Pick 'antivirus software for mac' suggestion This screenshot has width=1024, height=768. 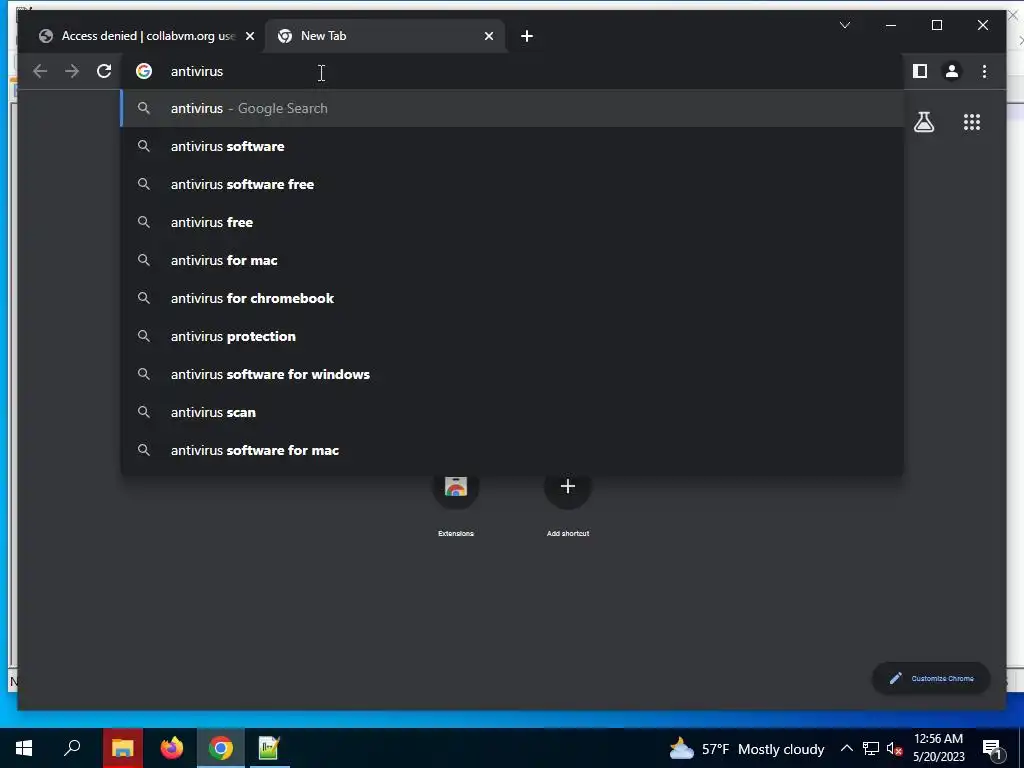[x=513, y=450]
